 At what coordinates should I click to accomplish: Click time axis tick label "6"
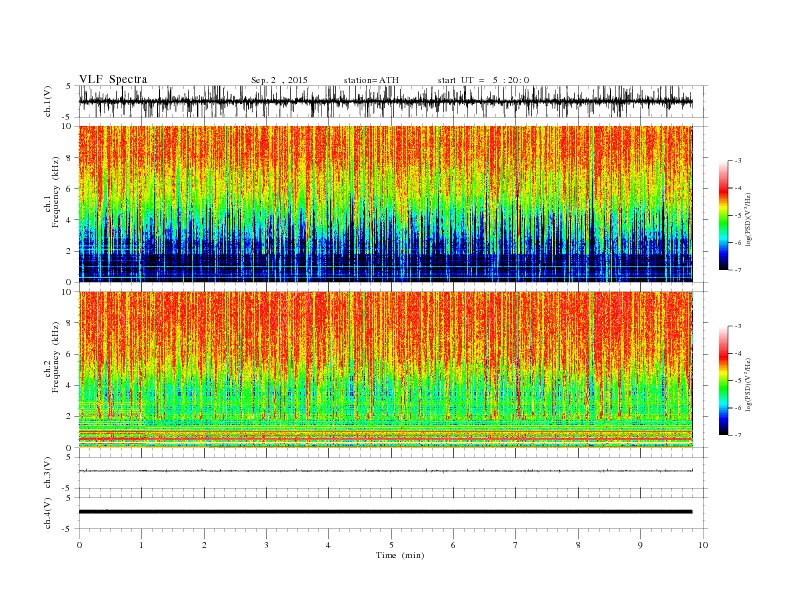[x=453, y=545]
